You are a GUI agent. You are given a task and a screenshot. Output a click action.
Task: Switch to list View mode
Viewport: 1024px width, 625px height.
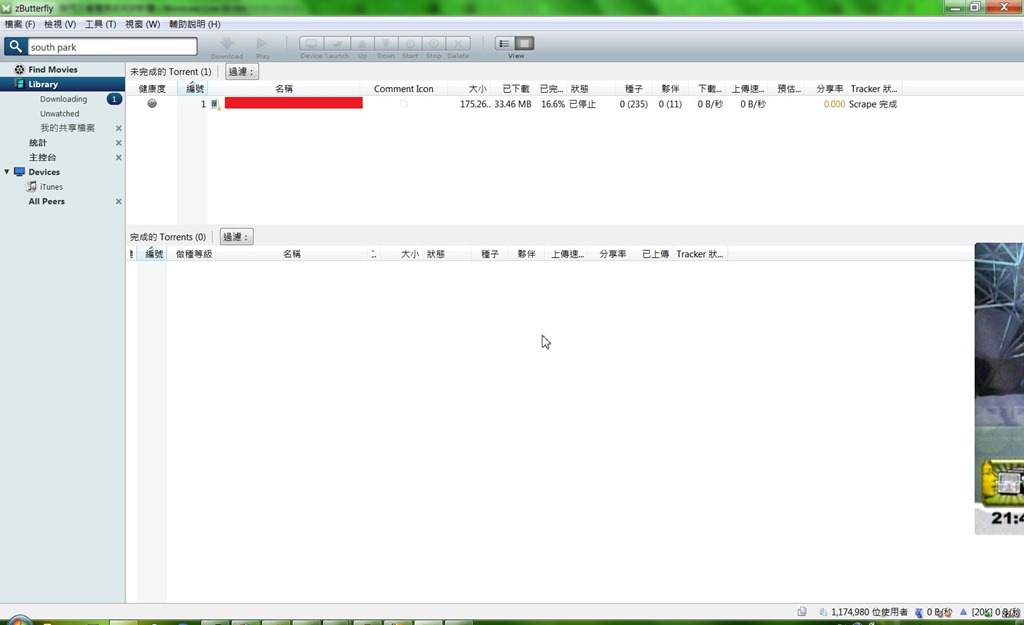pos(504,44)
